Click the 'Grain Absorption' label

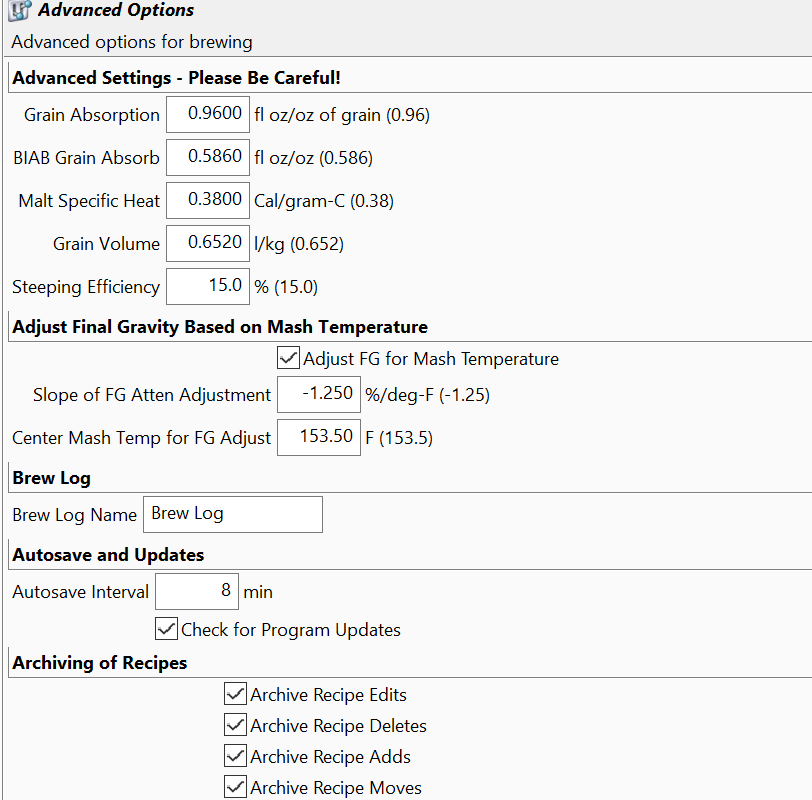click(x=92, y=114)
